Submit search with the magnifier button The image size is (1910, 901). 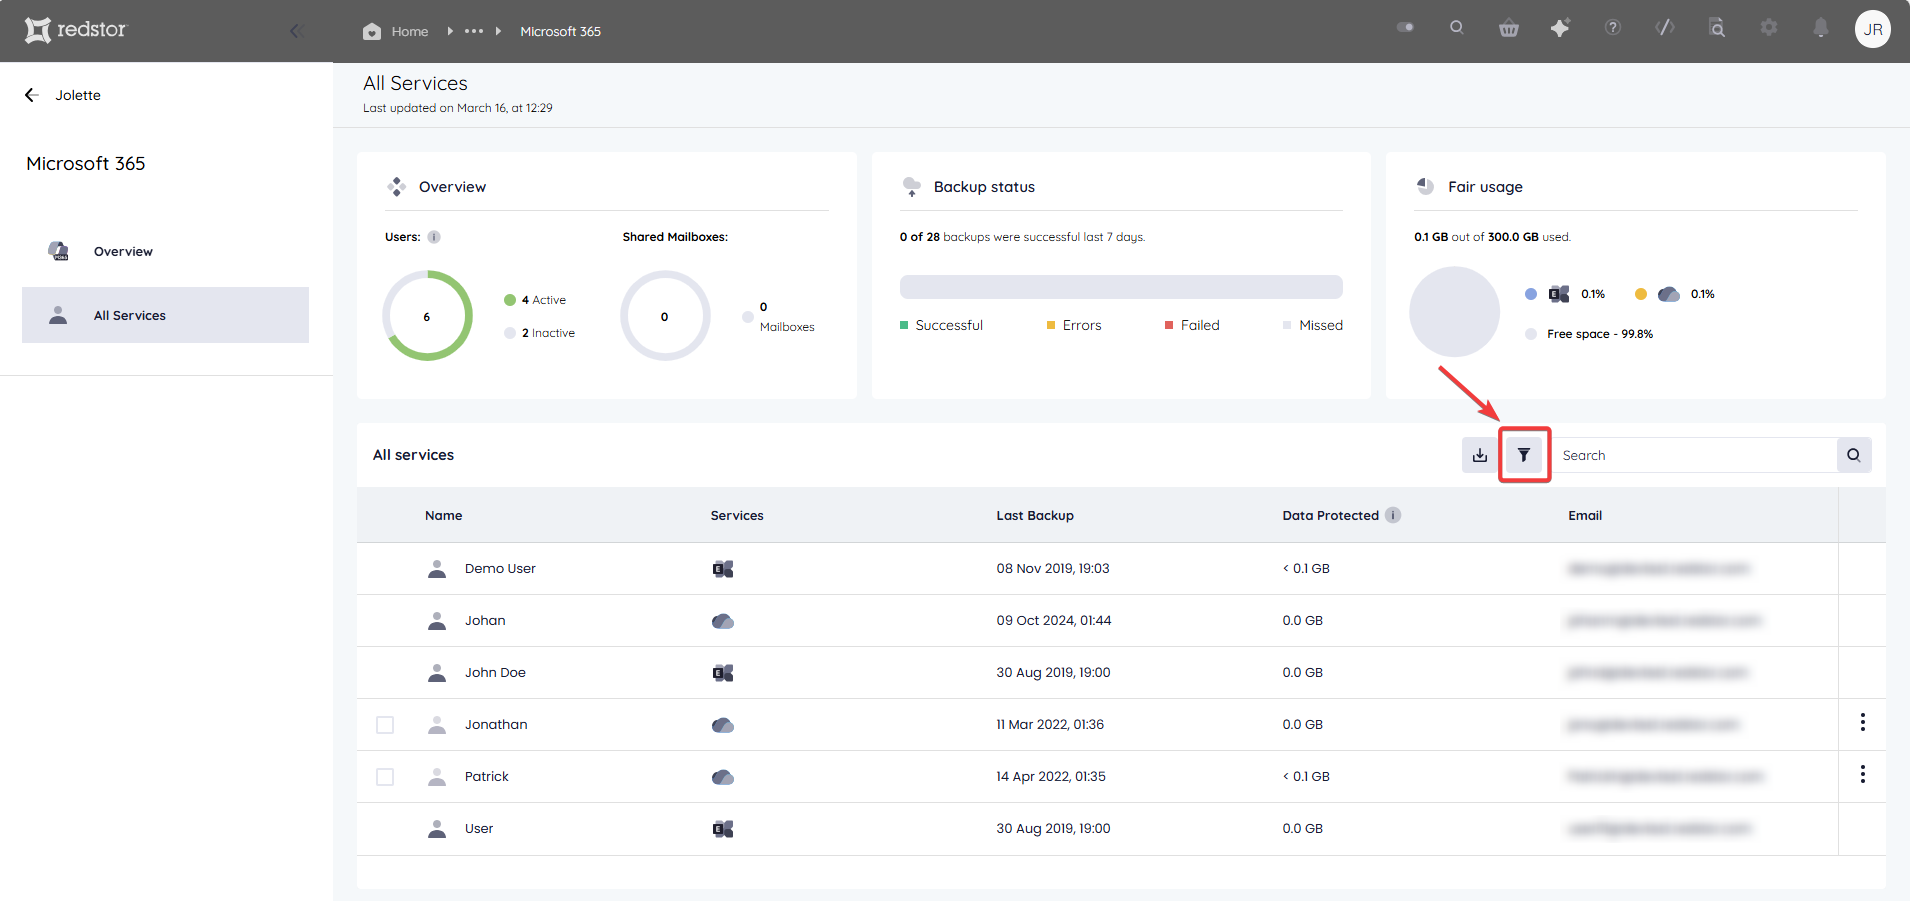[1854, 455]
